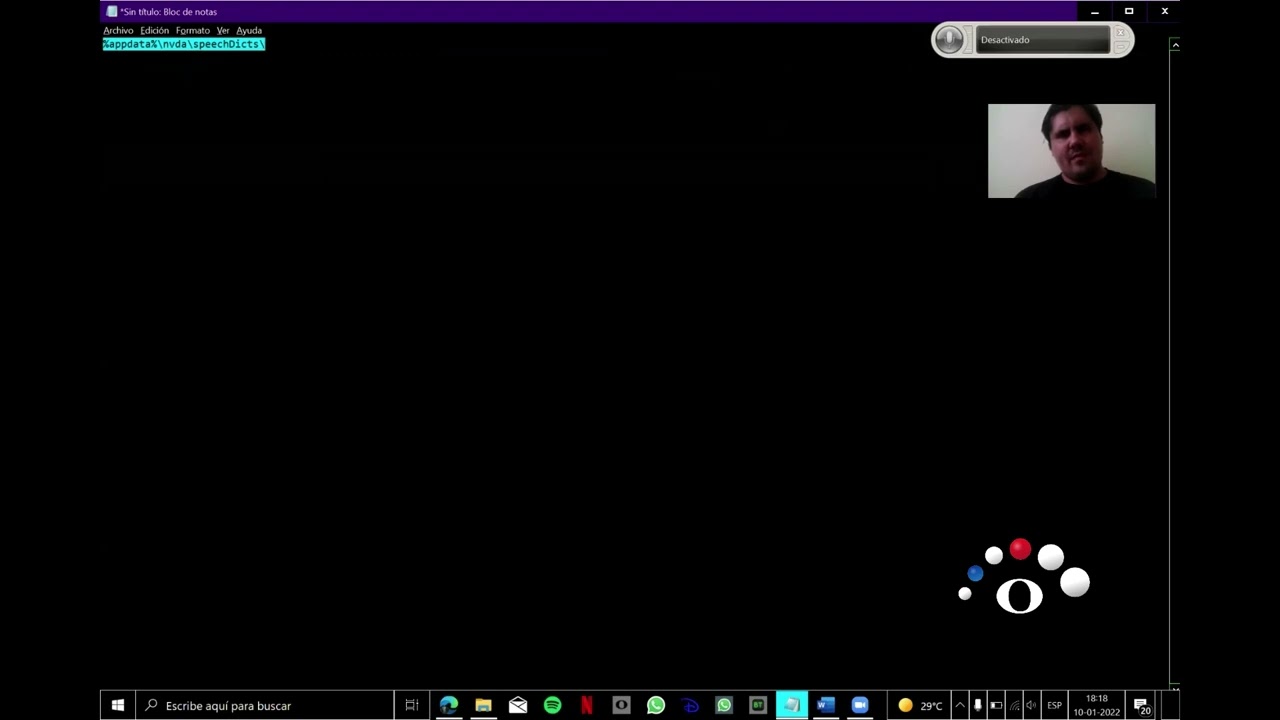Open the network tray icon

(x=1014, y=705)
